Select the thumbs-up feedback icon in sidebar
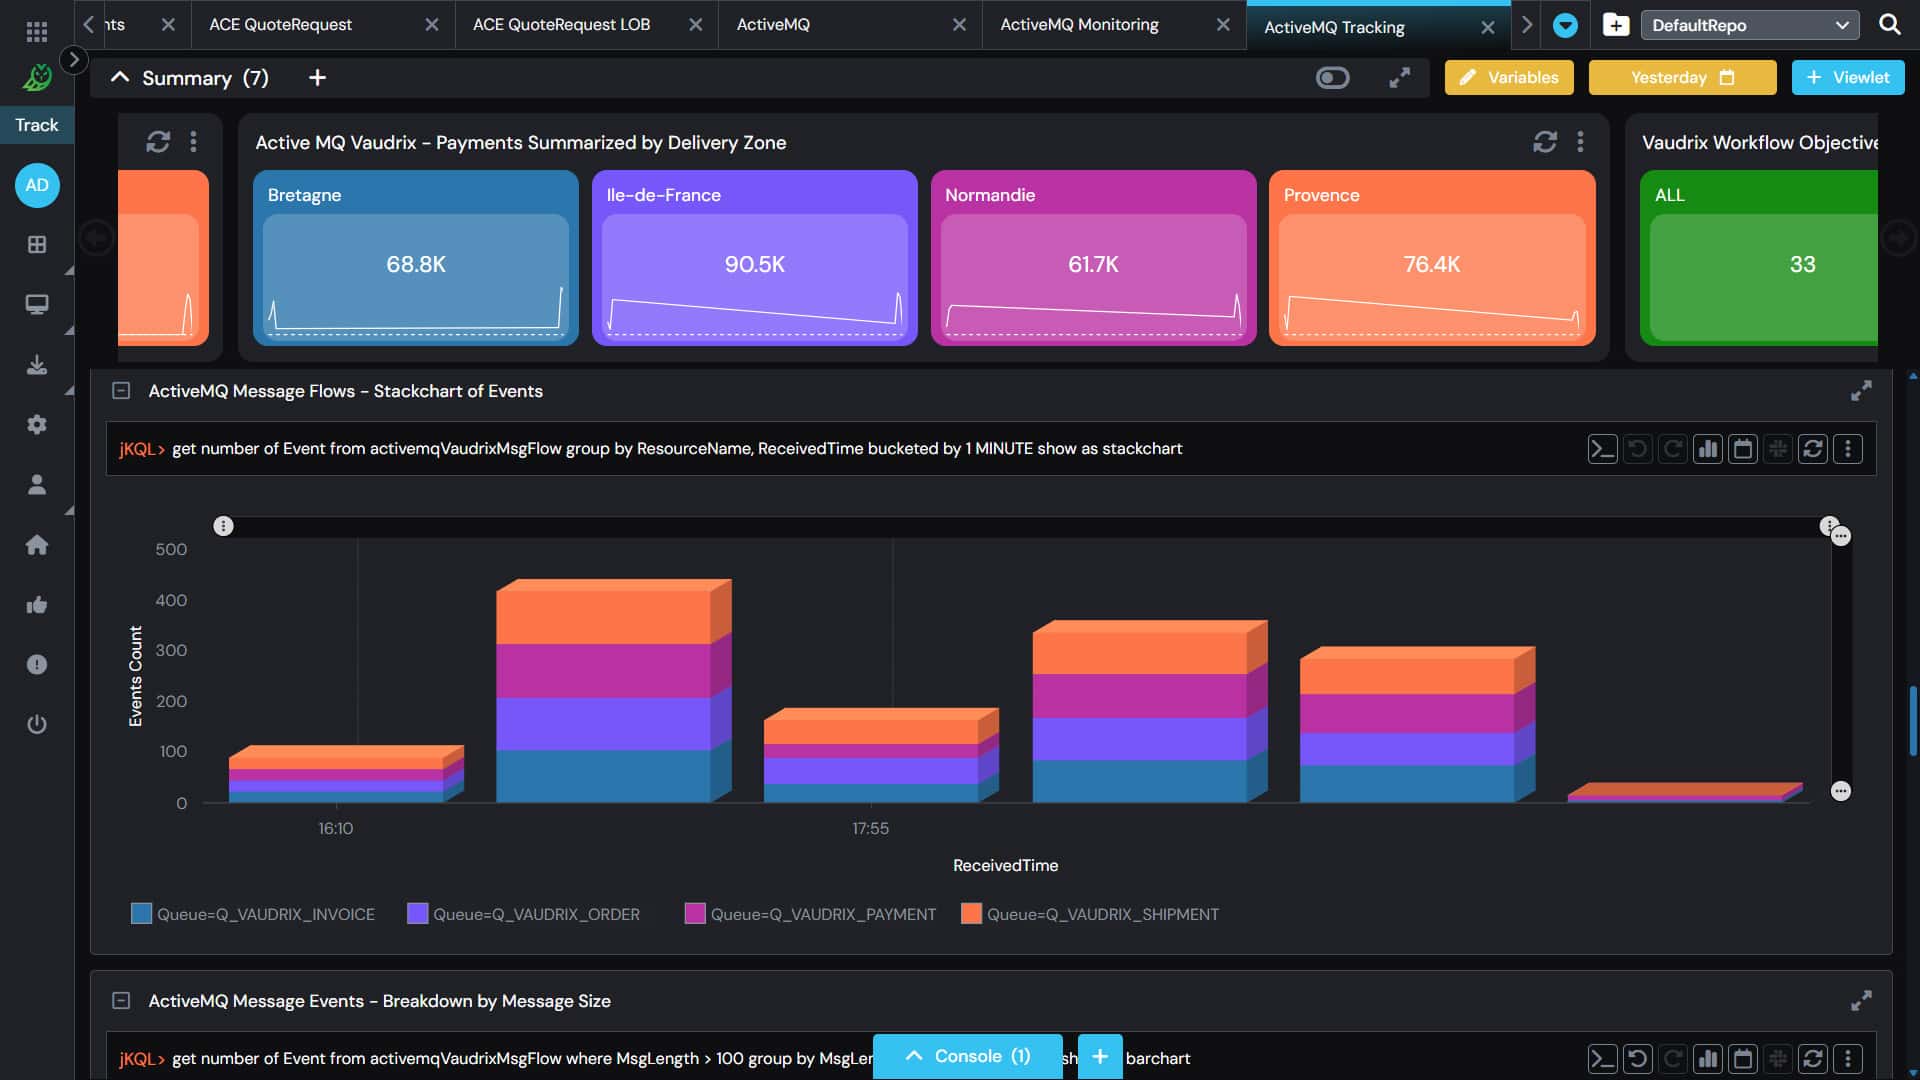The width and height of the screenshot is (1920, 1080). pyautogui.click(x=37, y=605)
